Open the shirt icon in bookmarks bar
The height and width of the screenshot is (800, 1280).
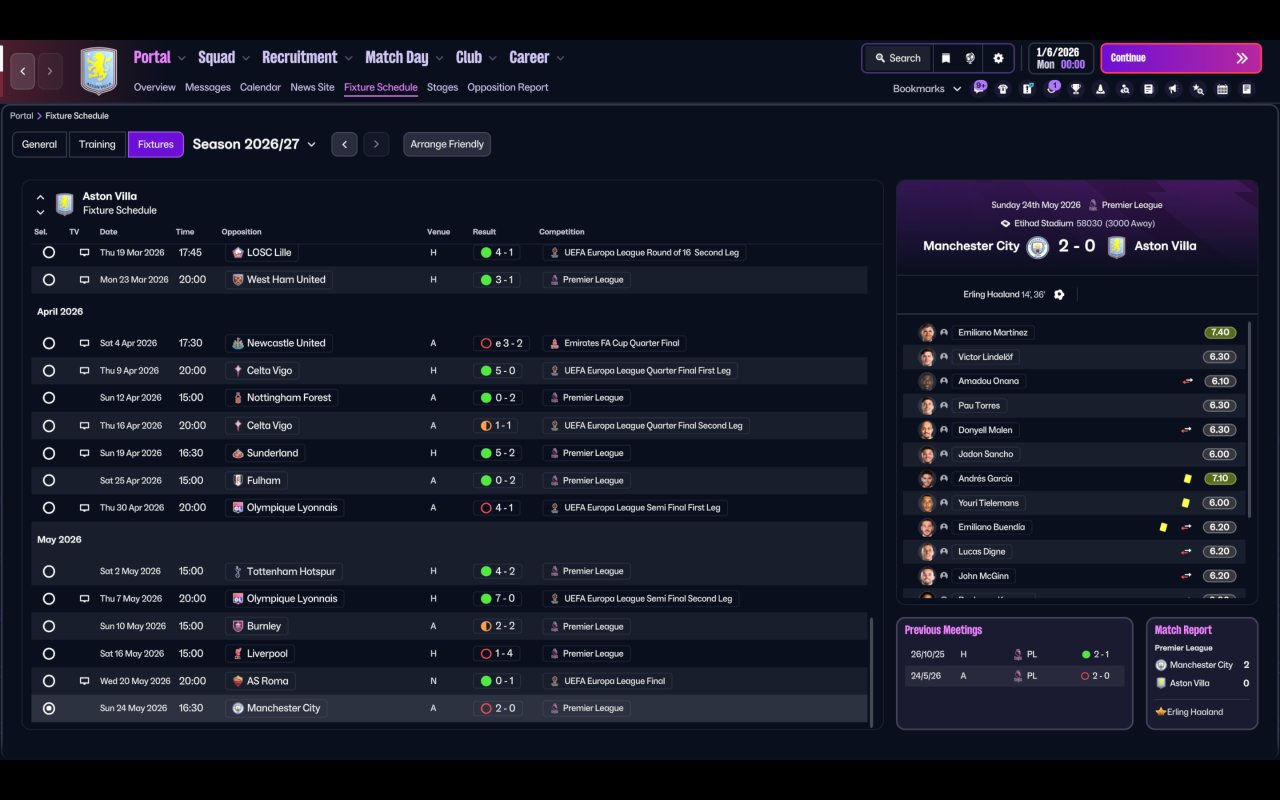point(1003,89)
